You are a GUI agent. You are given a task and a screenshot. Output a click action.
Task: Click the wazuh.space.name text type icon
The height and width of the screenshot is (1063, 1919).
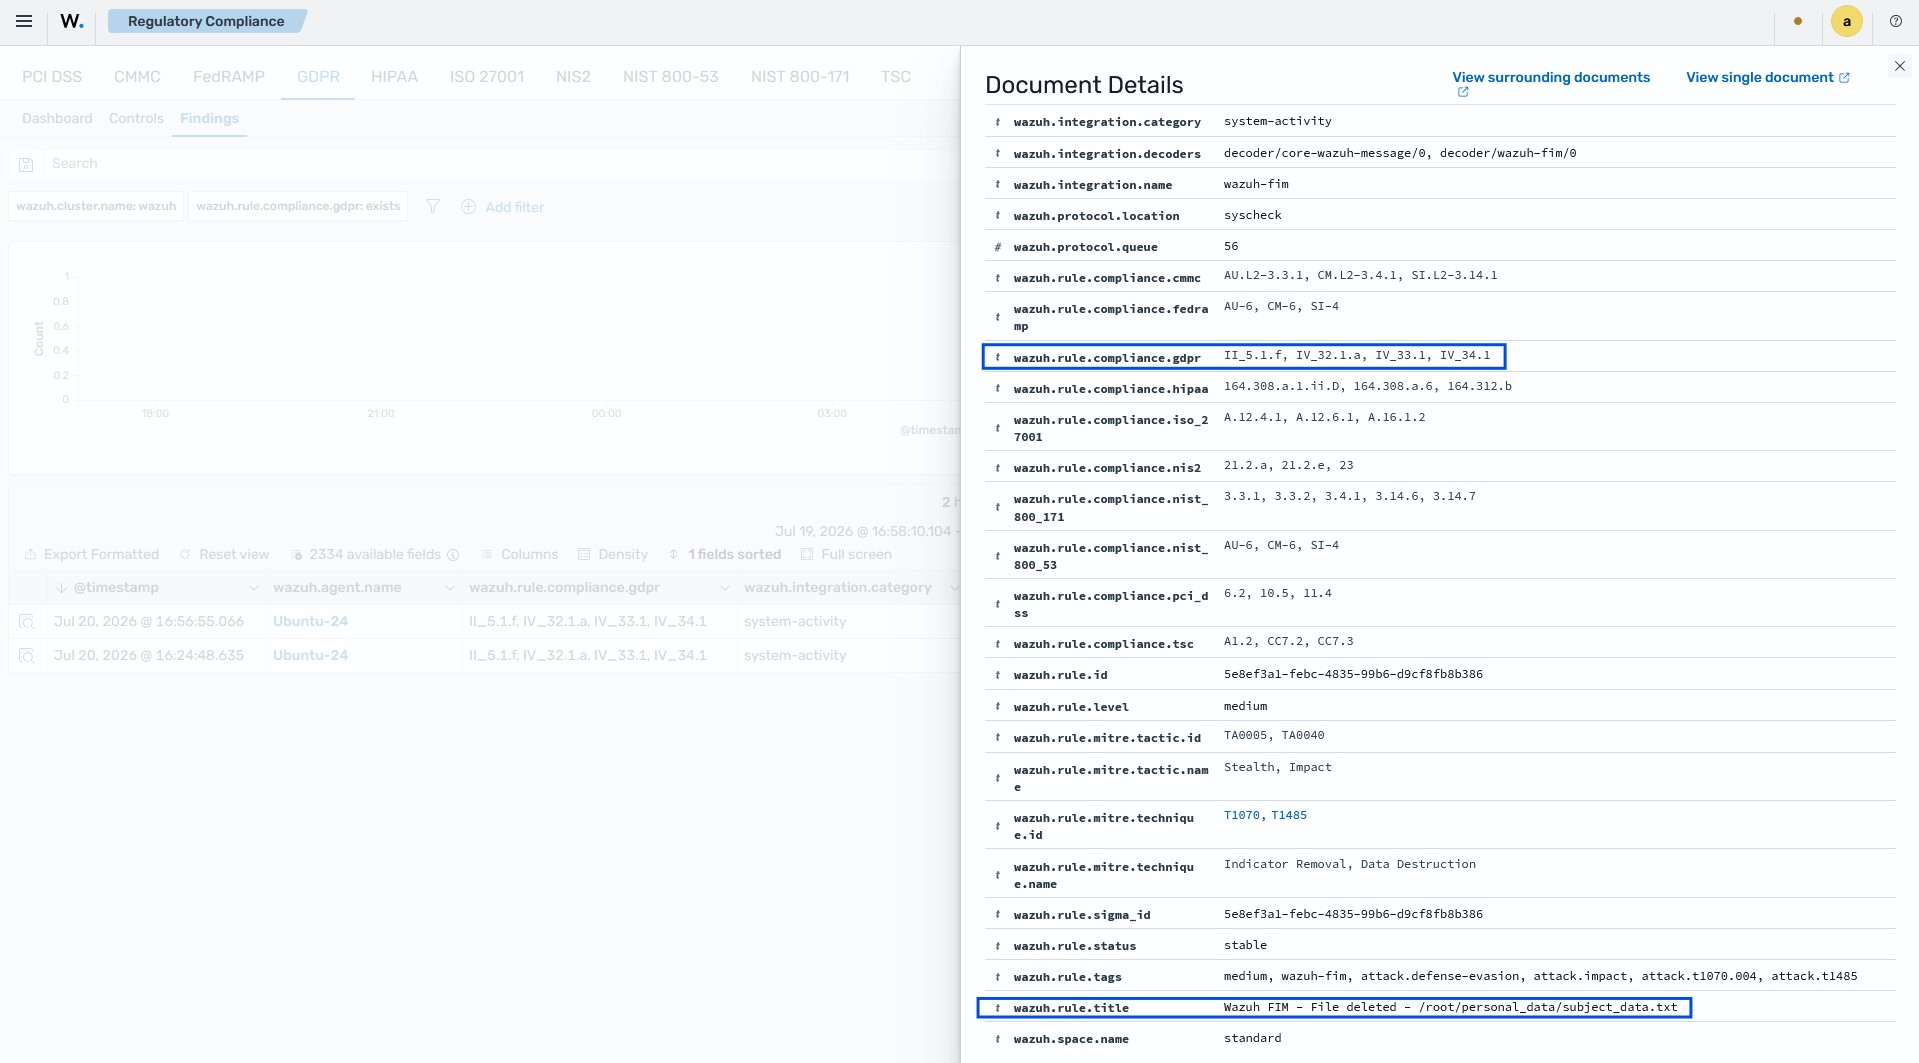[997, 1039]
